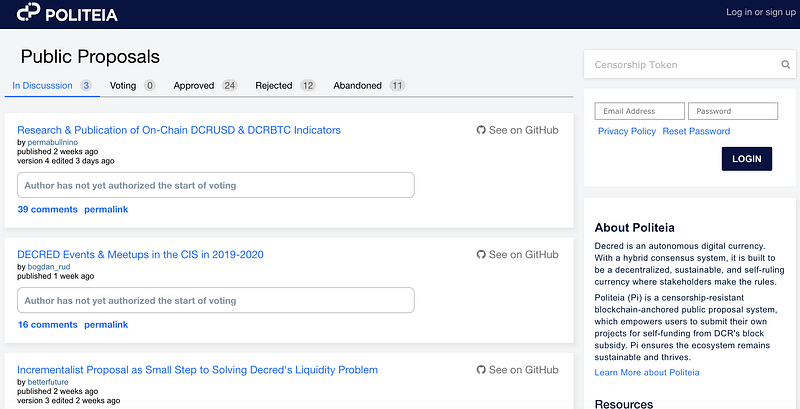This screenshot has width=800, height=409.
Task: Open Log in or sign up
Action: point(761,12)
